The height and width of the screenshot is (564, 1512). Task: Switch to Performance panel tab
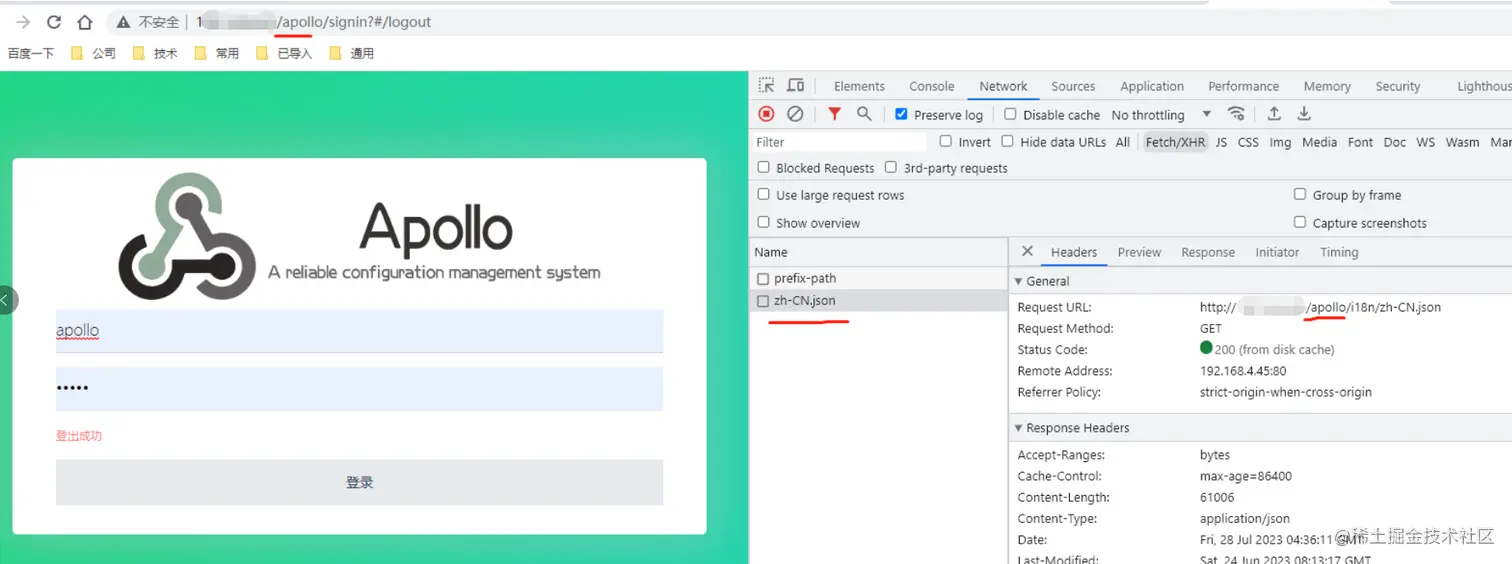point(1243,87)
